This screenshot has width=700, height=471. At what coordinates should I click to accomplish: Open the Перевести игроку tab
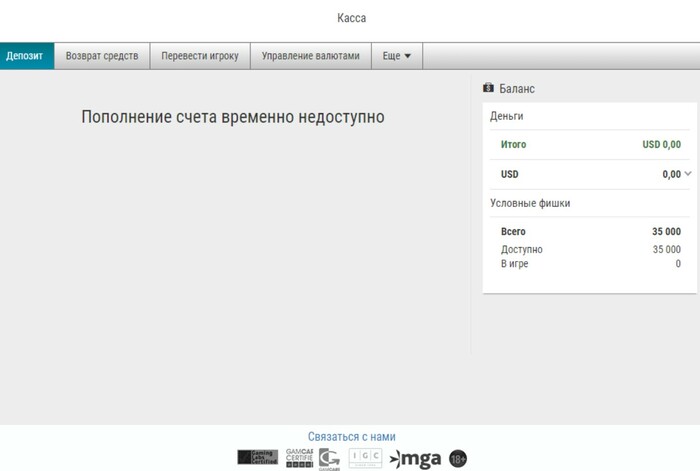pyautogui.click(x=200, y=56)
